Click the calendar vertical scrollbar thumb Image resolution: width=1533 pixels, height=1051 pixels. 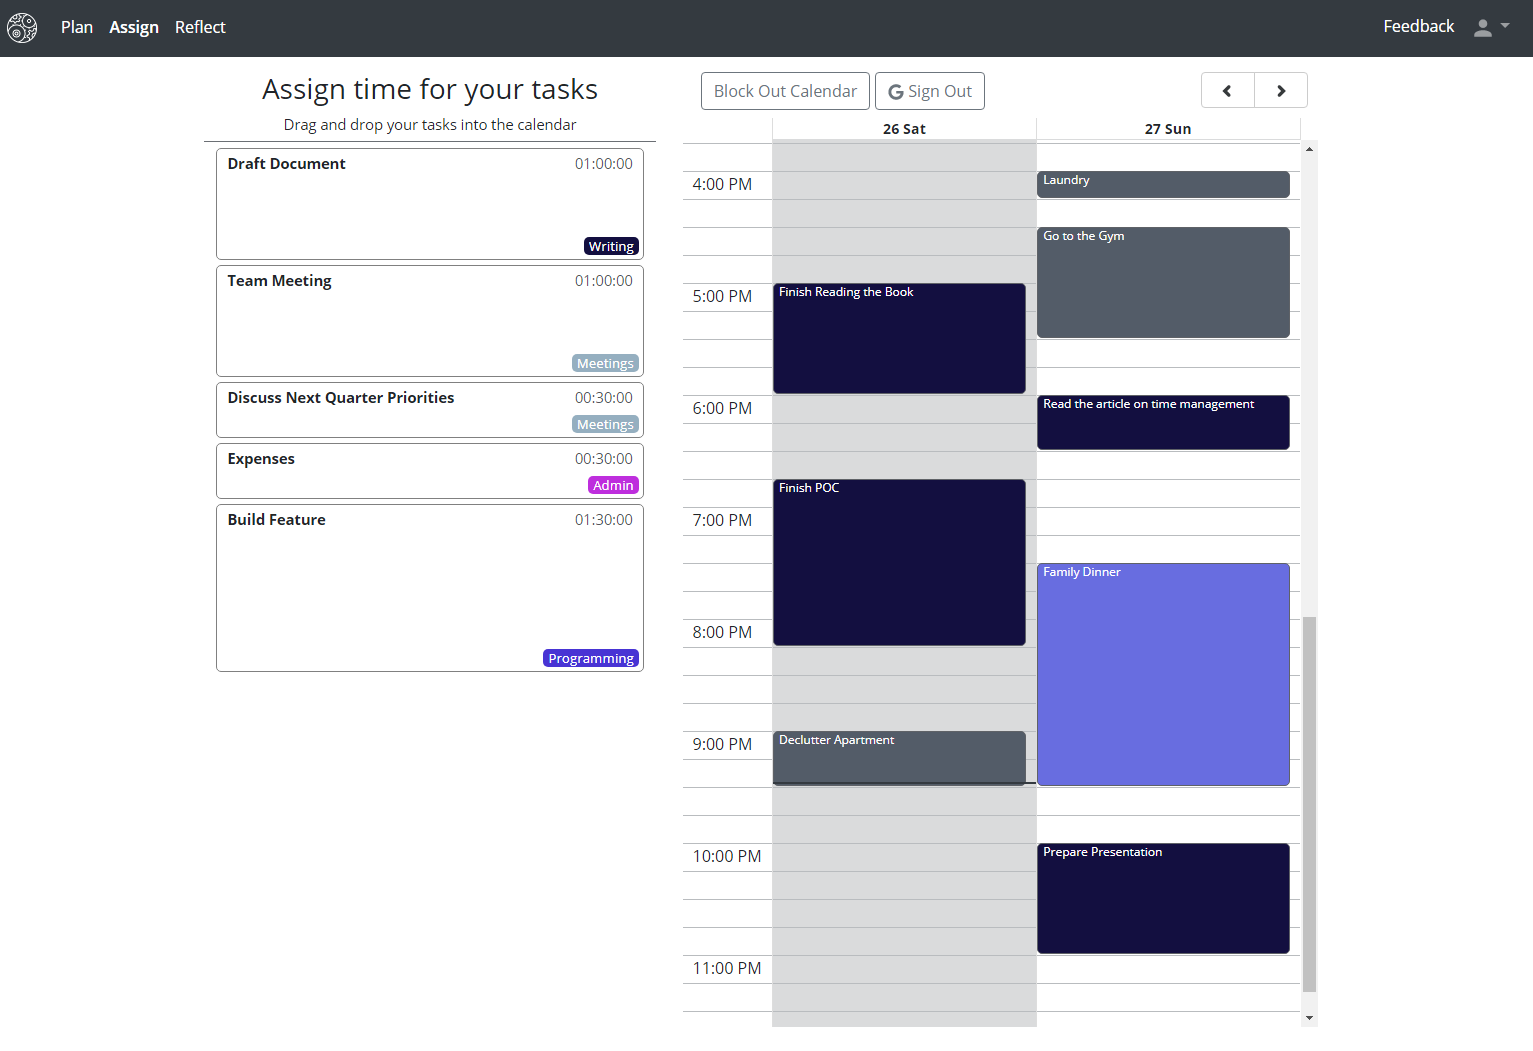click(x=1310, y=804)
